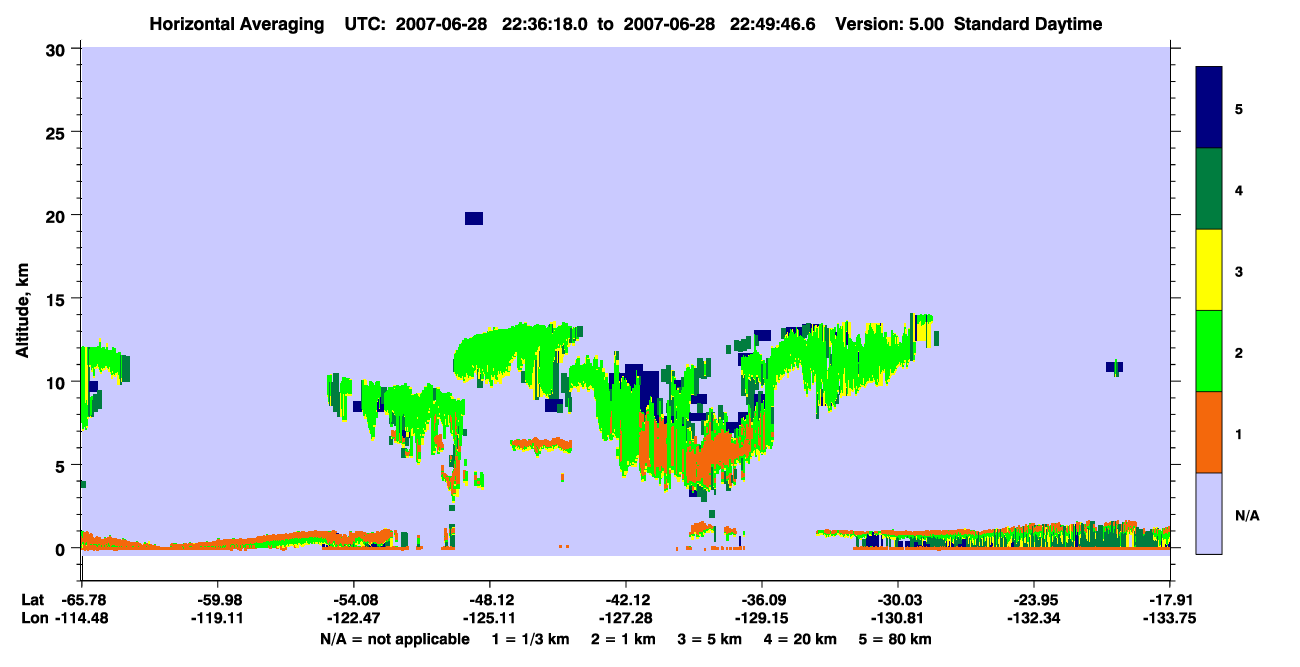The image size is (1300, 667).
Task: Click 'Standard Daytime' in the title
Action: (x=1028, y=24)
